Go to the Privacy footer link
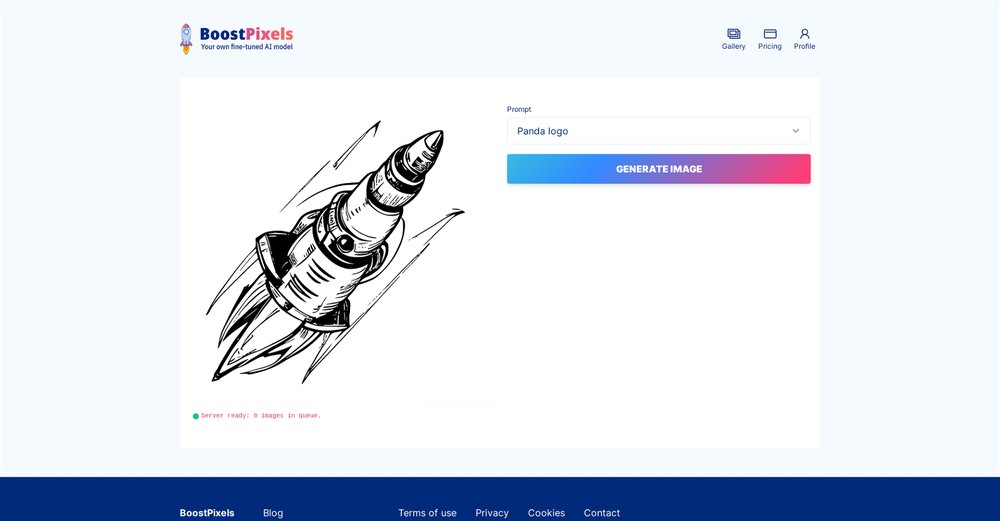 492,513
